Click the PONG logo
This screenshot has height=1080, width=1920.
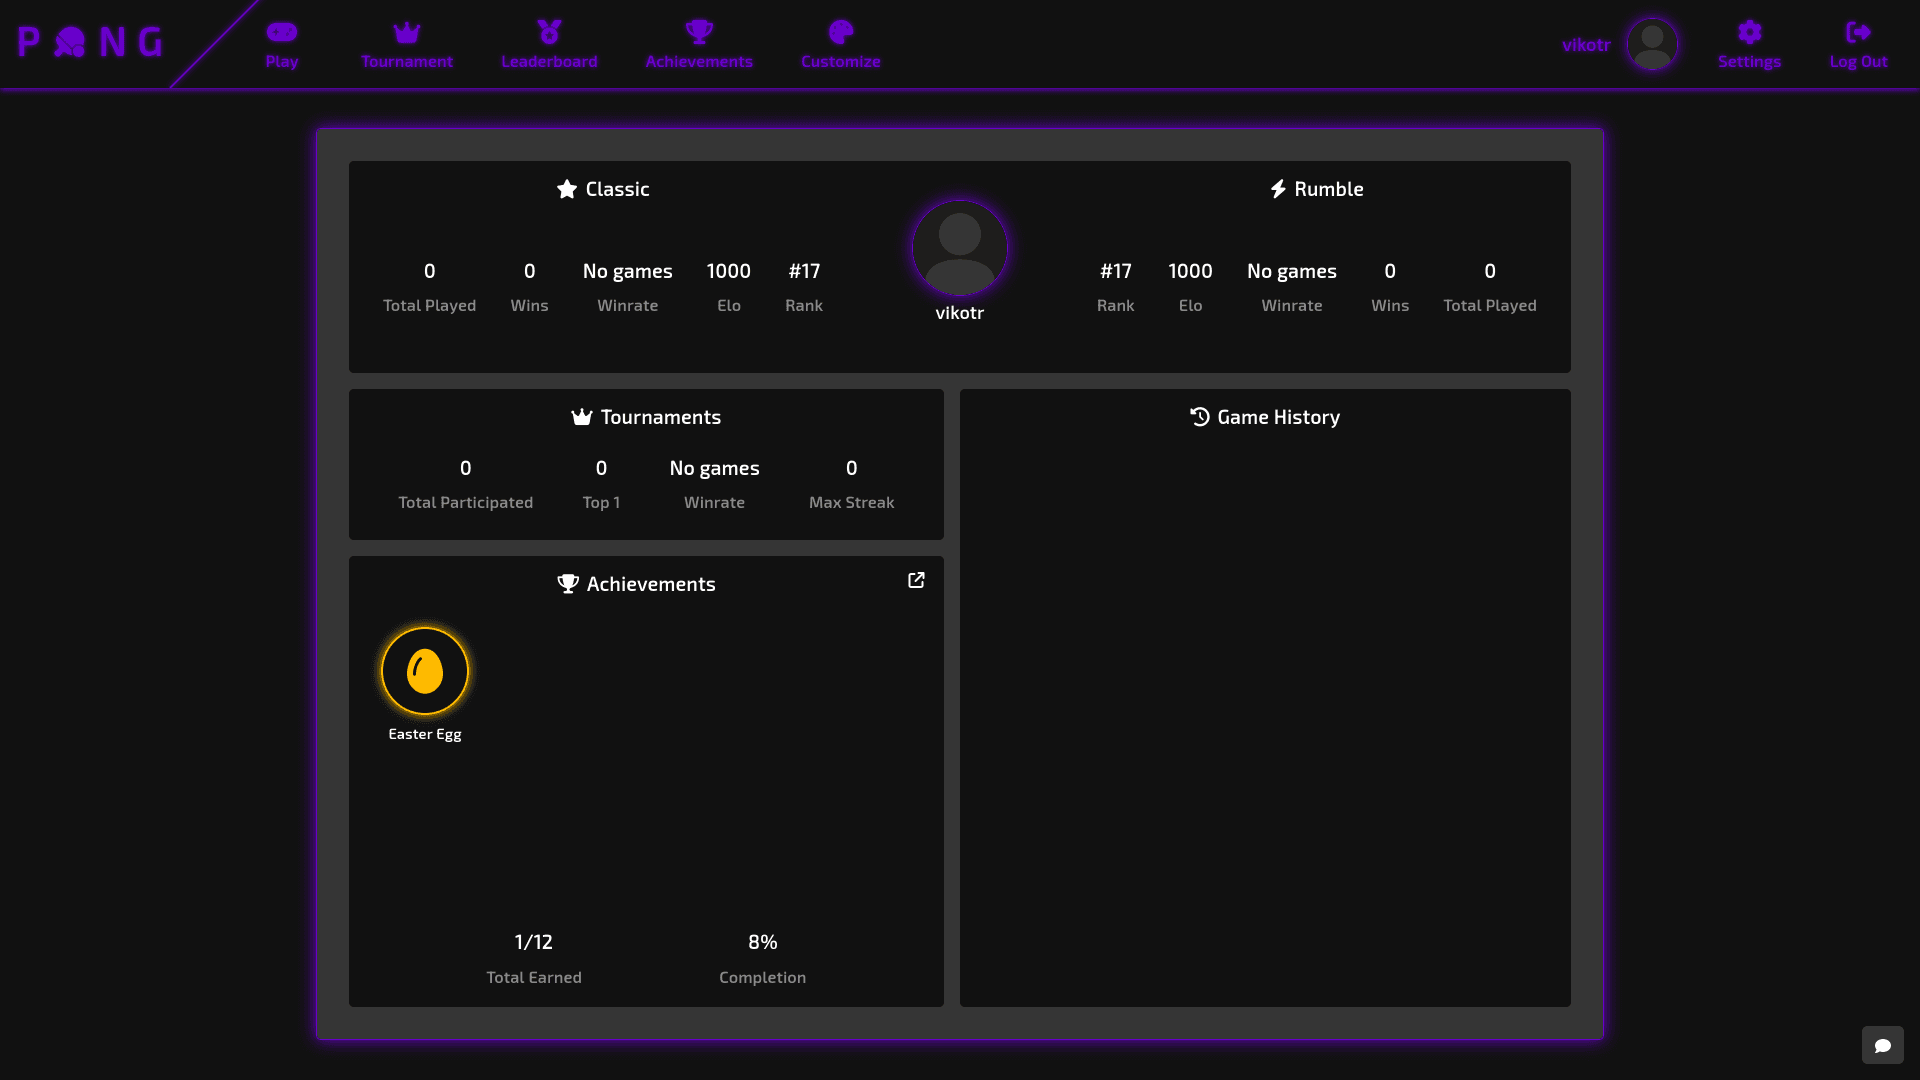[x=89, y=41]
